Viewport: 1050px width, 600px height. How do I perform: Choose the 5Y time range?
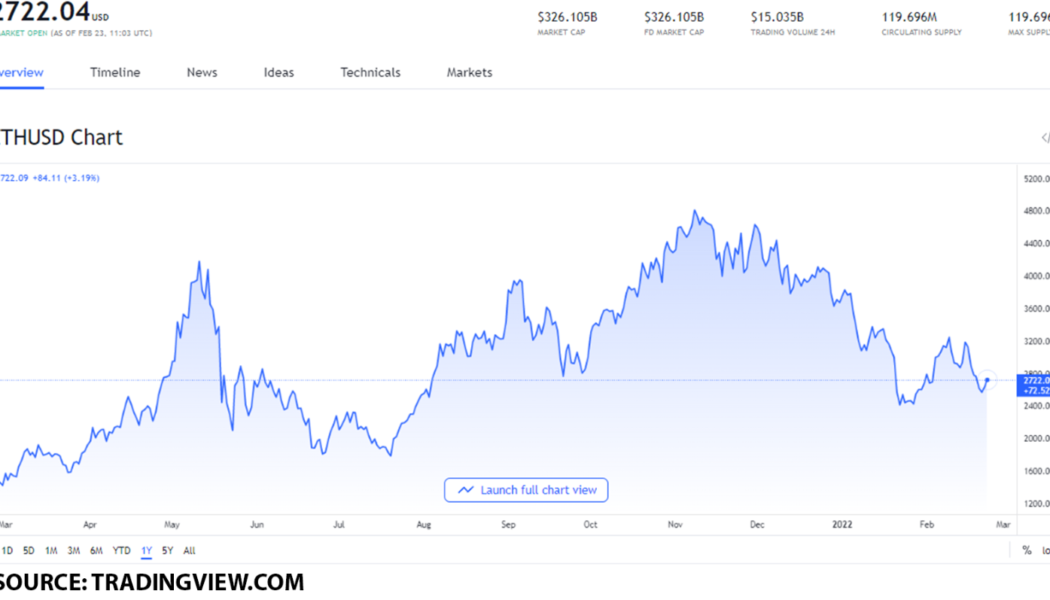coord(168,551)
